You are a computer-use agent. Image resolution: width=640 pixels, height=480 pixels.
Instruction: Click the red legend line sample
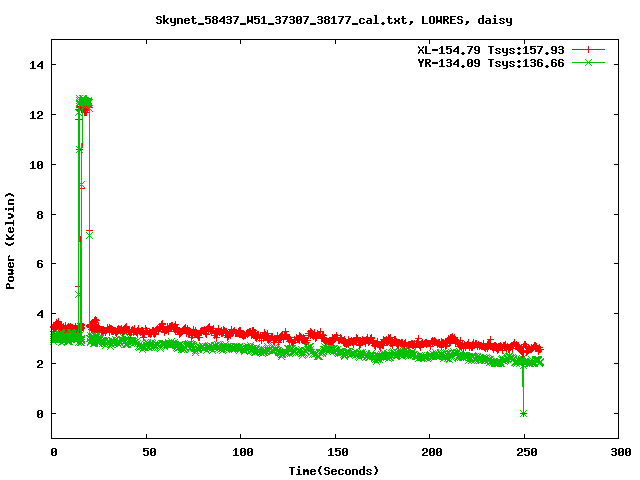588,50
